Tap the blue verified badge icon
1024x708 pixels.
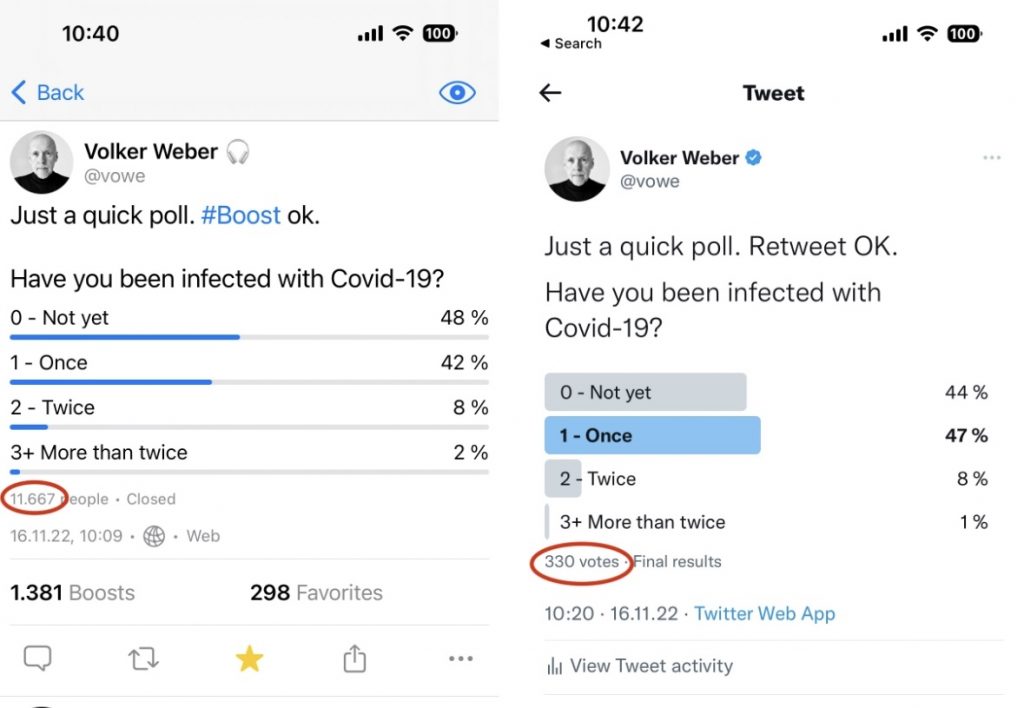click(755, 158)
